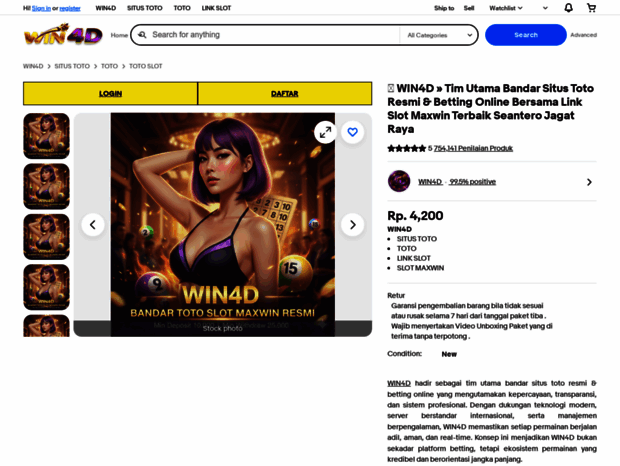Open WIN4D seller avatar
The width and height of the screenshot is (620, 466).
[399, 181]
